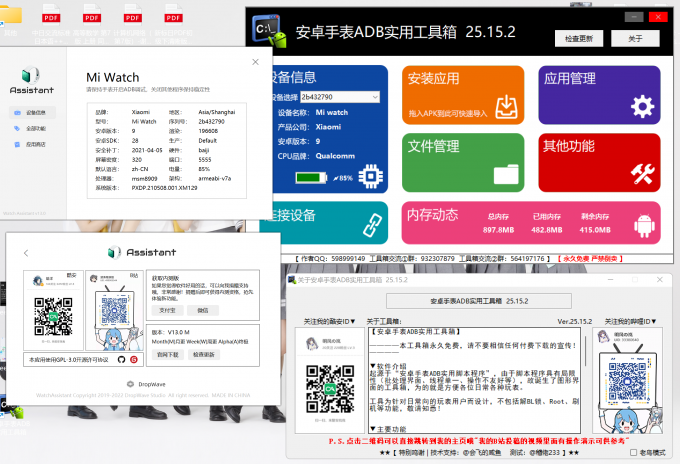Image resolution: width=680 pixels, height=464 pixels.
Task: Click the Bilibili QR card in Assistant window
Action: click(x=114, y=310)
